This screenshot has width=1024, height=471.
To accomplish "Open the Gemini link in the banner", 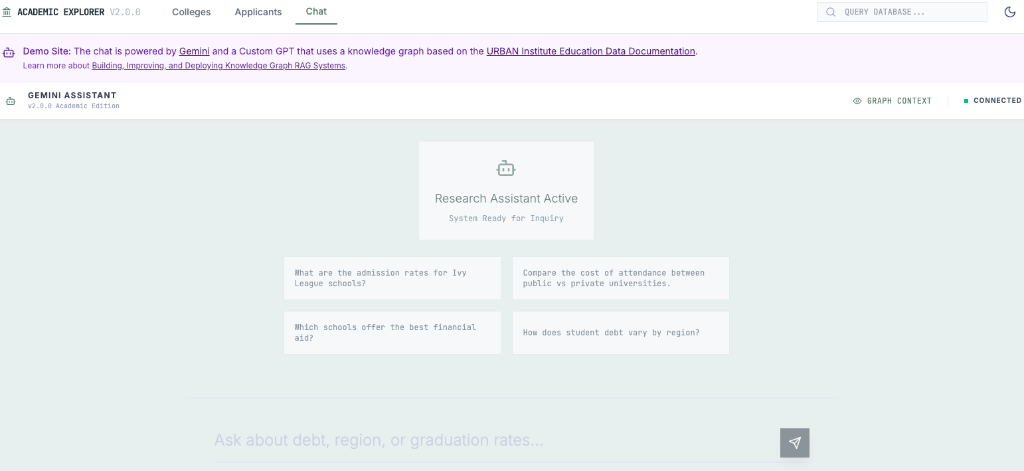I will tap(194, 51).
